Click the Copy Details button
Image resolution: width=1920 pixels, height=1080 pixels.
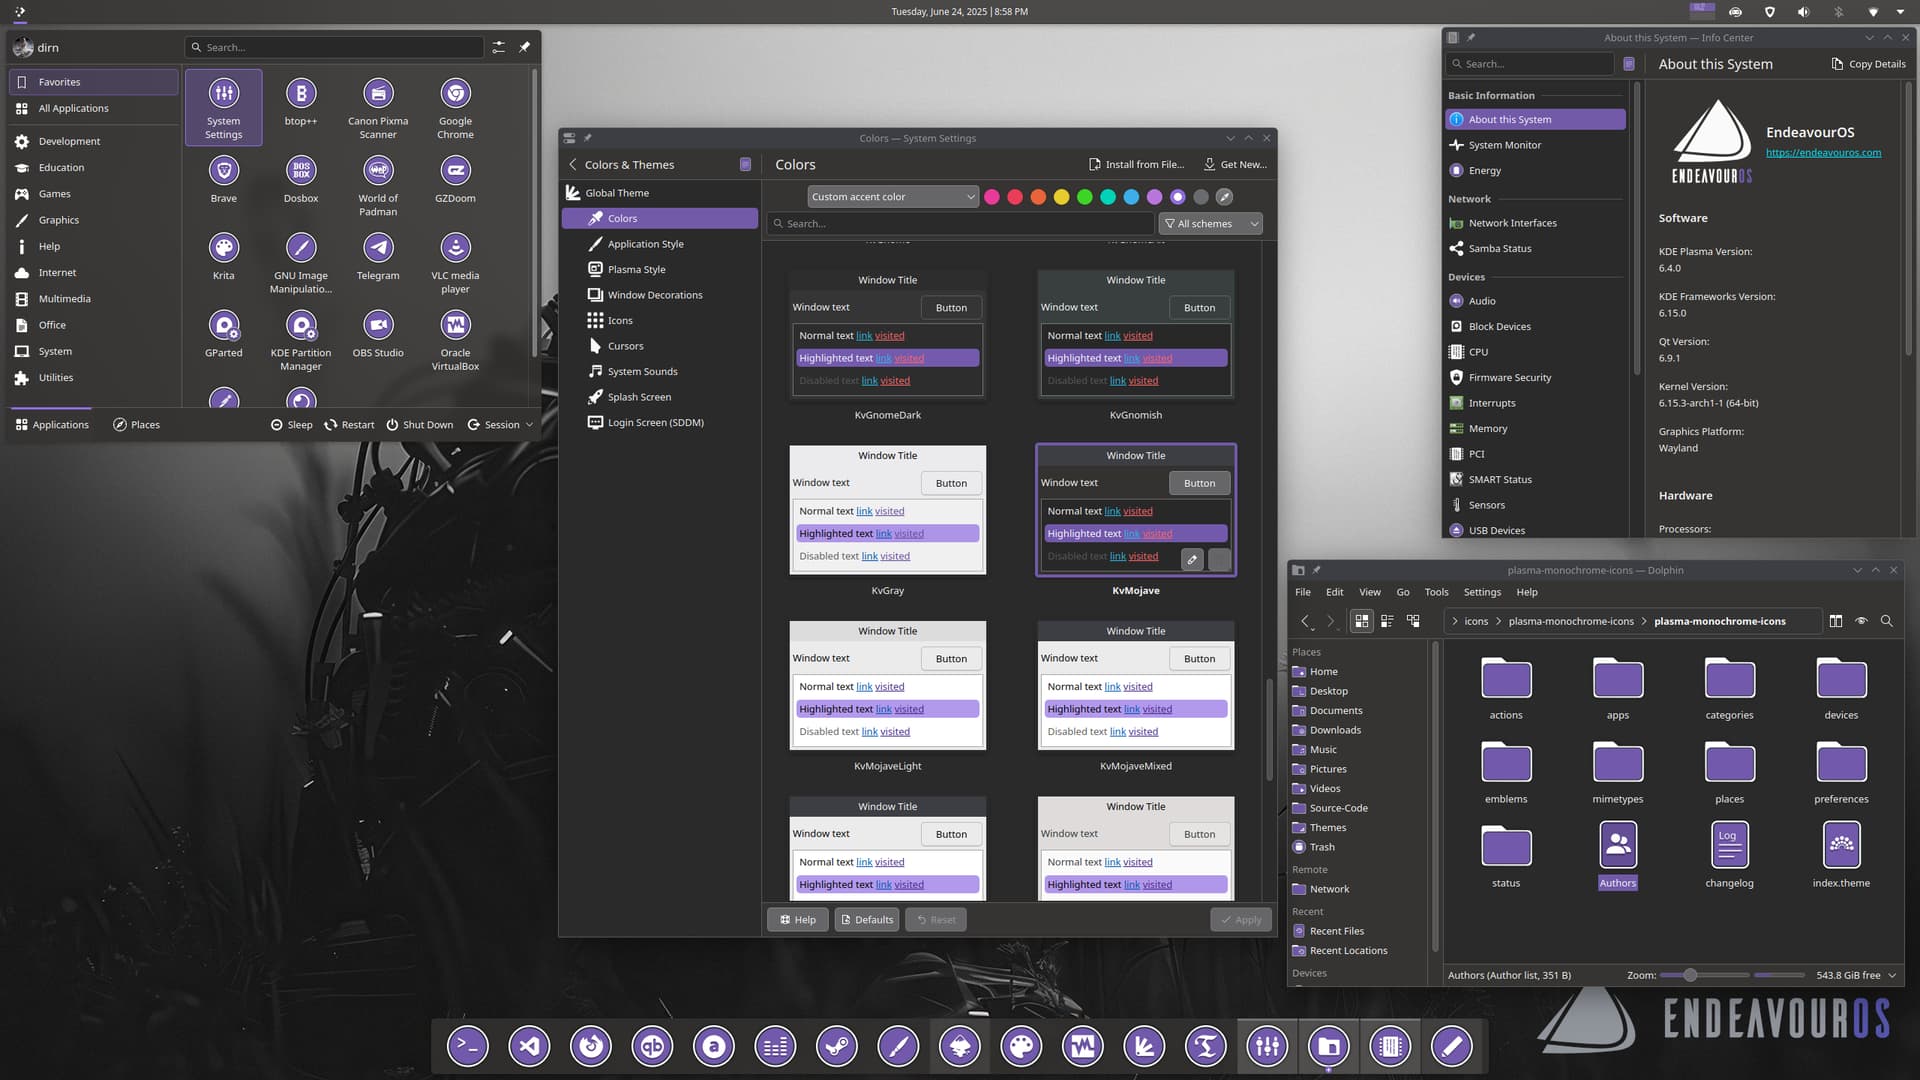tap(1867, 64)
